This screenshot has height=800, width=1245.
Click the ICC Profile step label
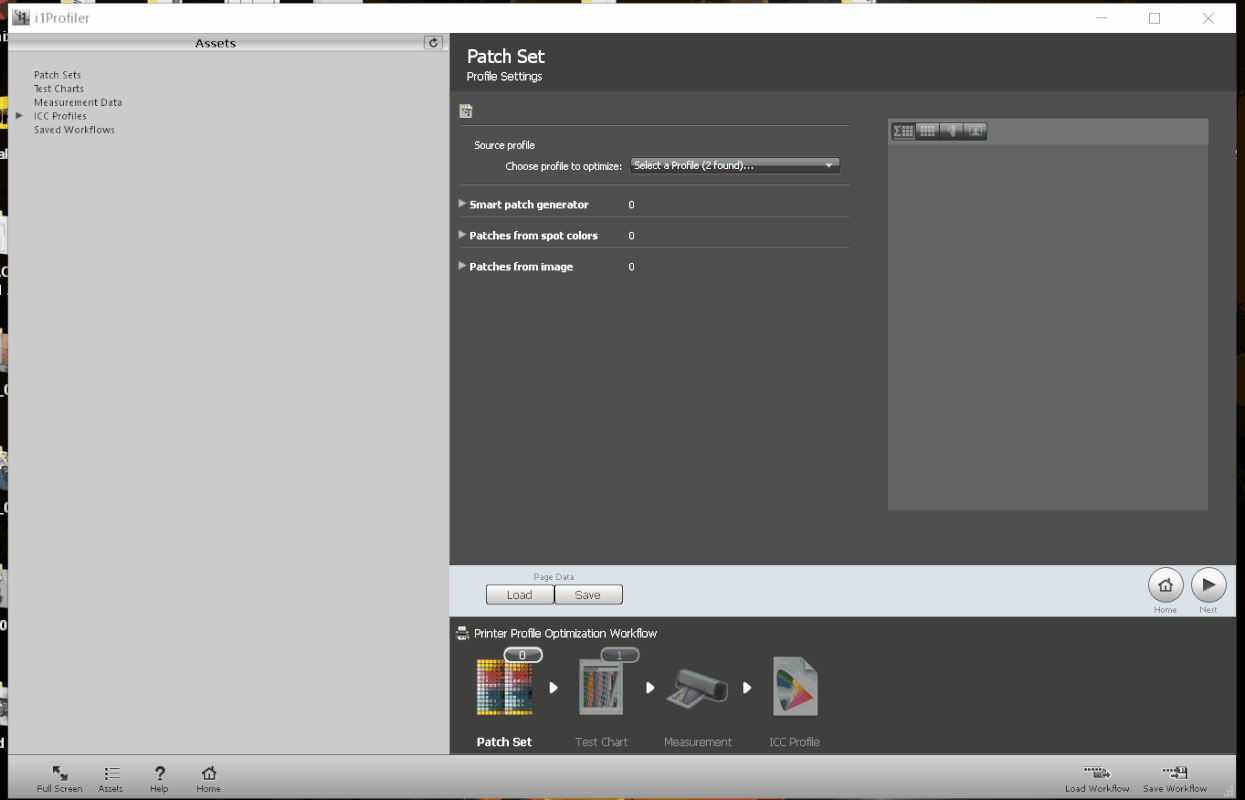[794, 742]
